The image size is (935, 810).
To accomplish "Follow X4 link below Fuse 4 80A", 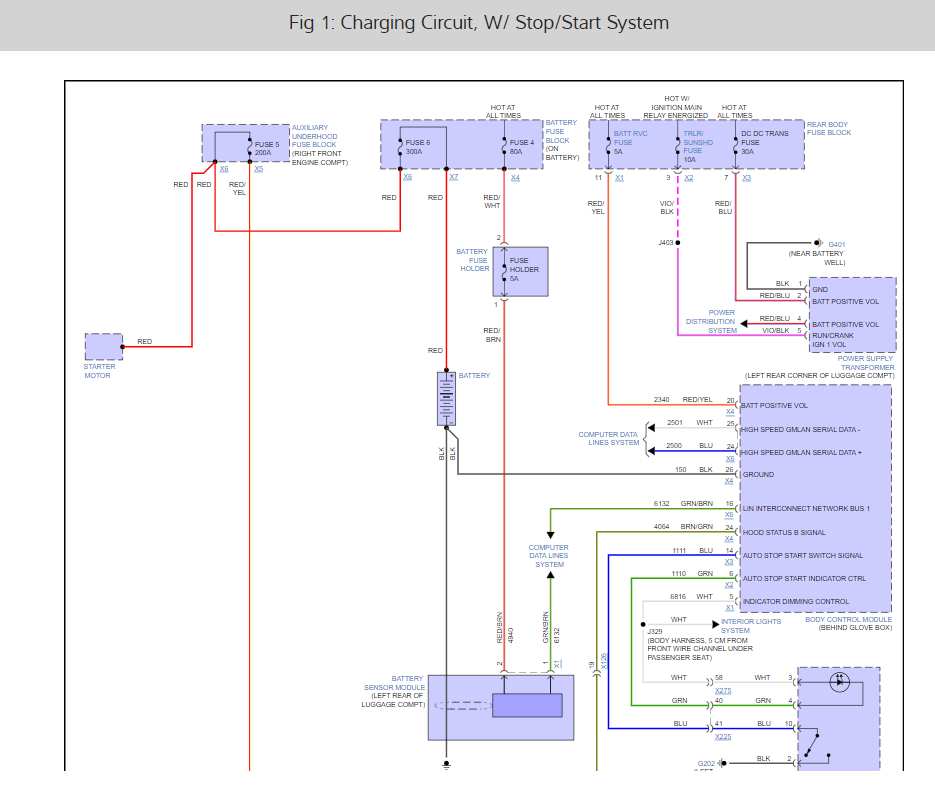I will (x=515, y=178).
